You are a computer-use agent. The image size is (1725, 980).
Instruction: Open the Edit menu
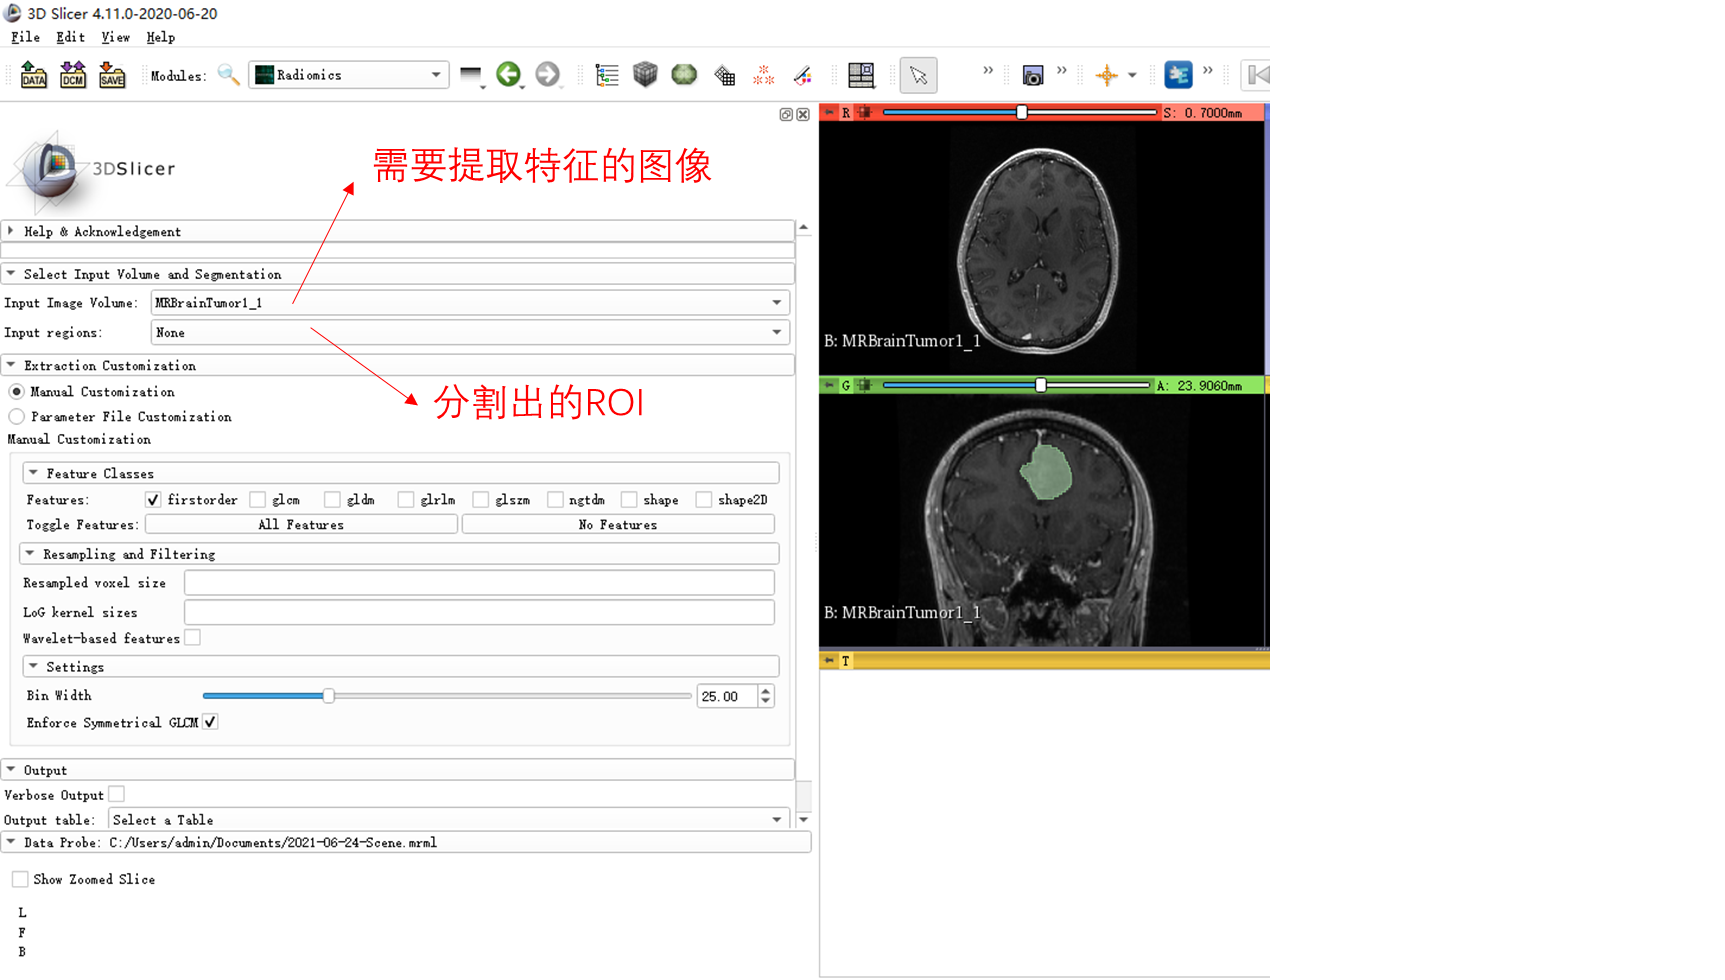point(70,37)
